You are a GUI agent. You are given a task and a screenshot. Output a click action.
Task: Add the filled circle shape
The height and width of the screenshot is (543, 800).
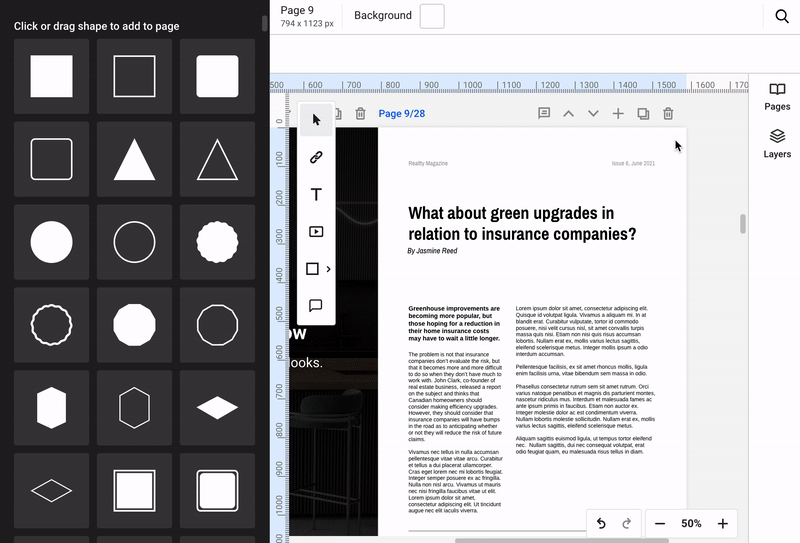pos(52,242)
